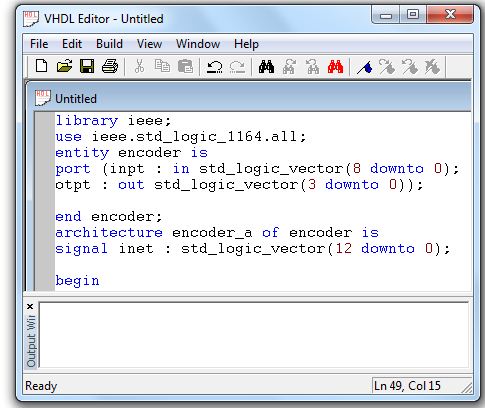The height and width of the screenshot is (408, 485).
Task: Go to the next bookmark icon
Action: pyautogui.click(x=387, y=67)
